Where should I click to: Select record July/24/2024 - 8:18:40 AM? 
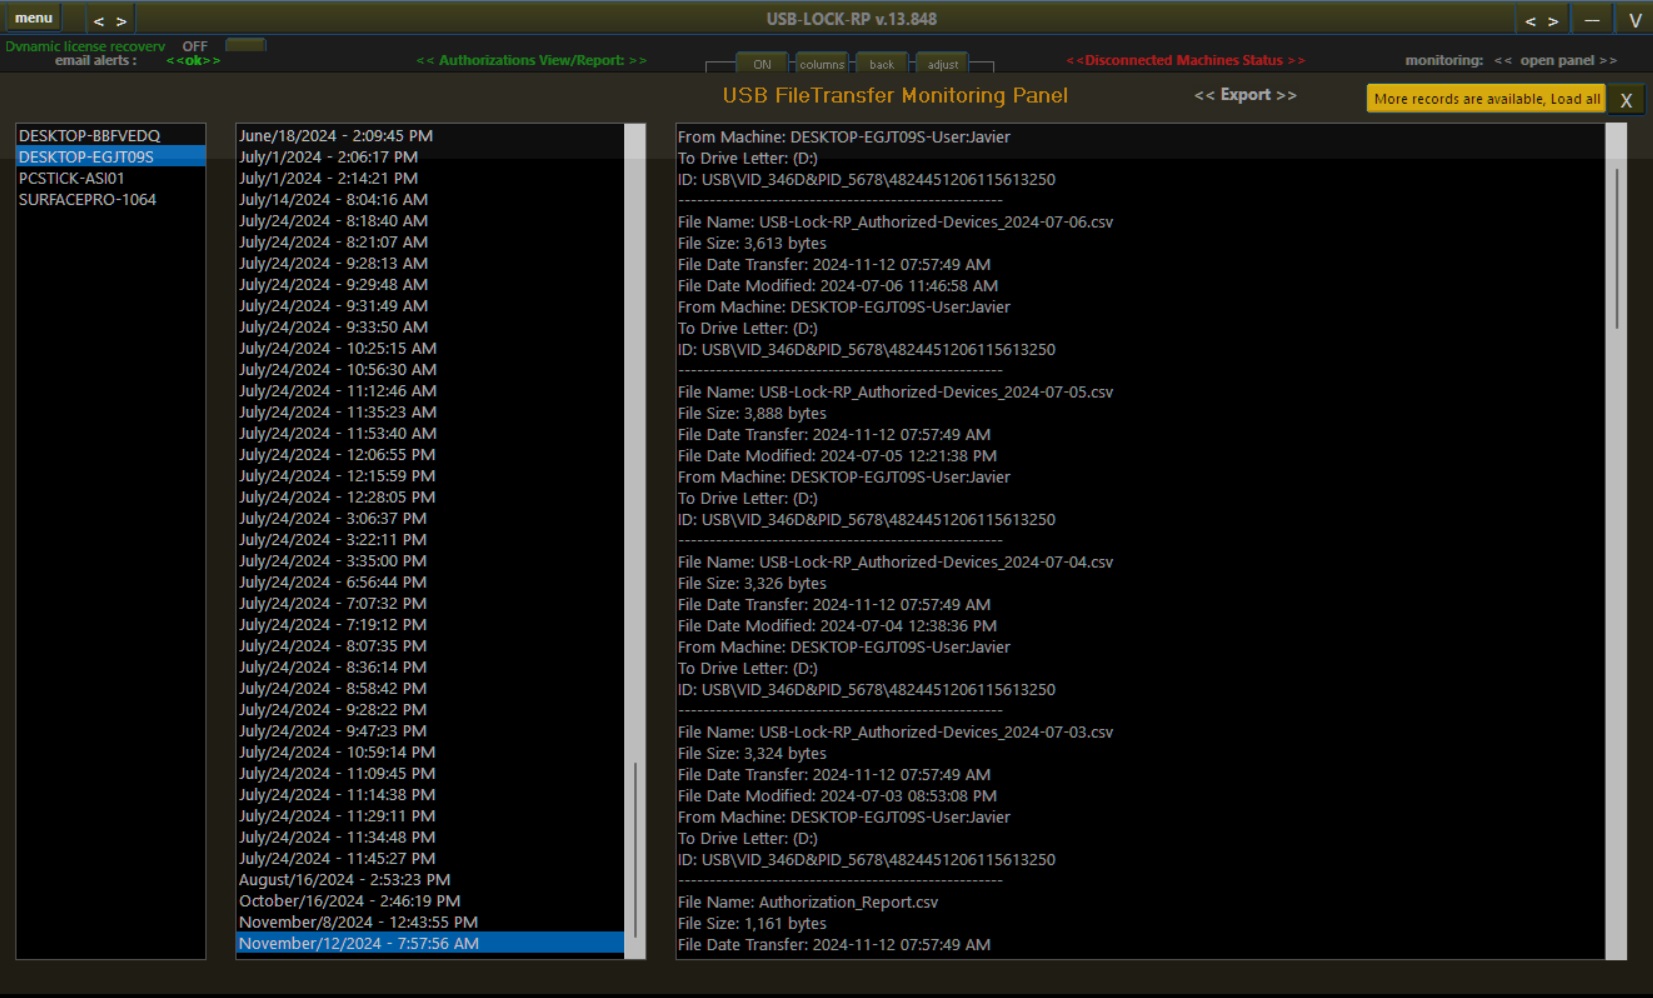tap(430, 221)
